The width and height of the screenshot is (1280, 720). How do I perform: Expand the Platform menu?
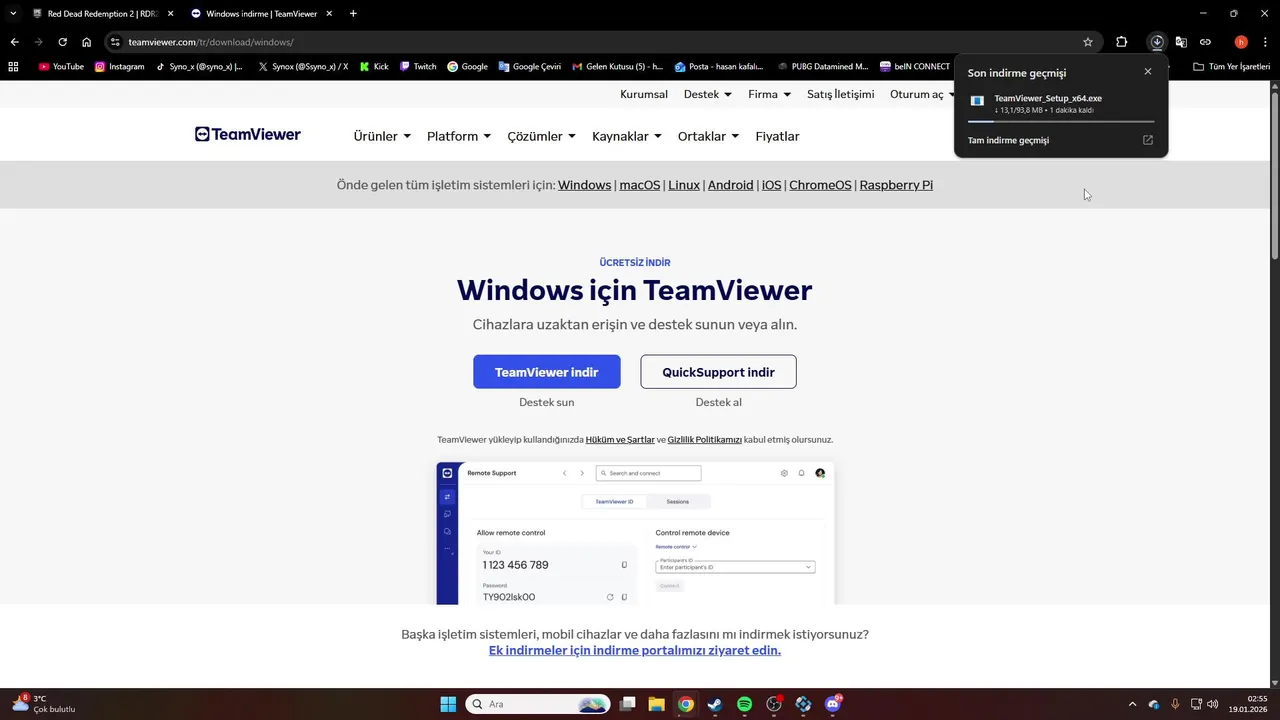pyautogui.click(x=459, y=136)
